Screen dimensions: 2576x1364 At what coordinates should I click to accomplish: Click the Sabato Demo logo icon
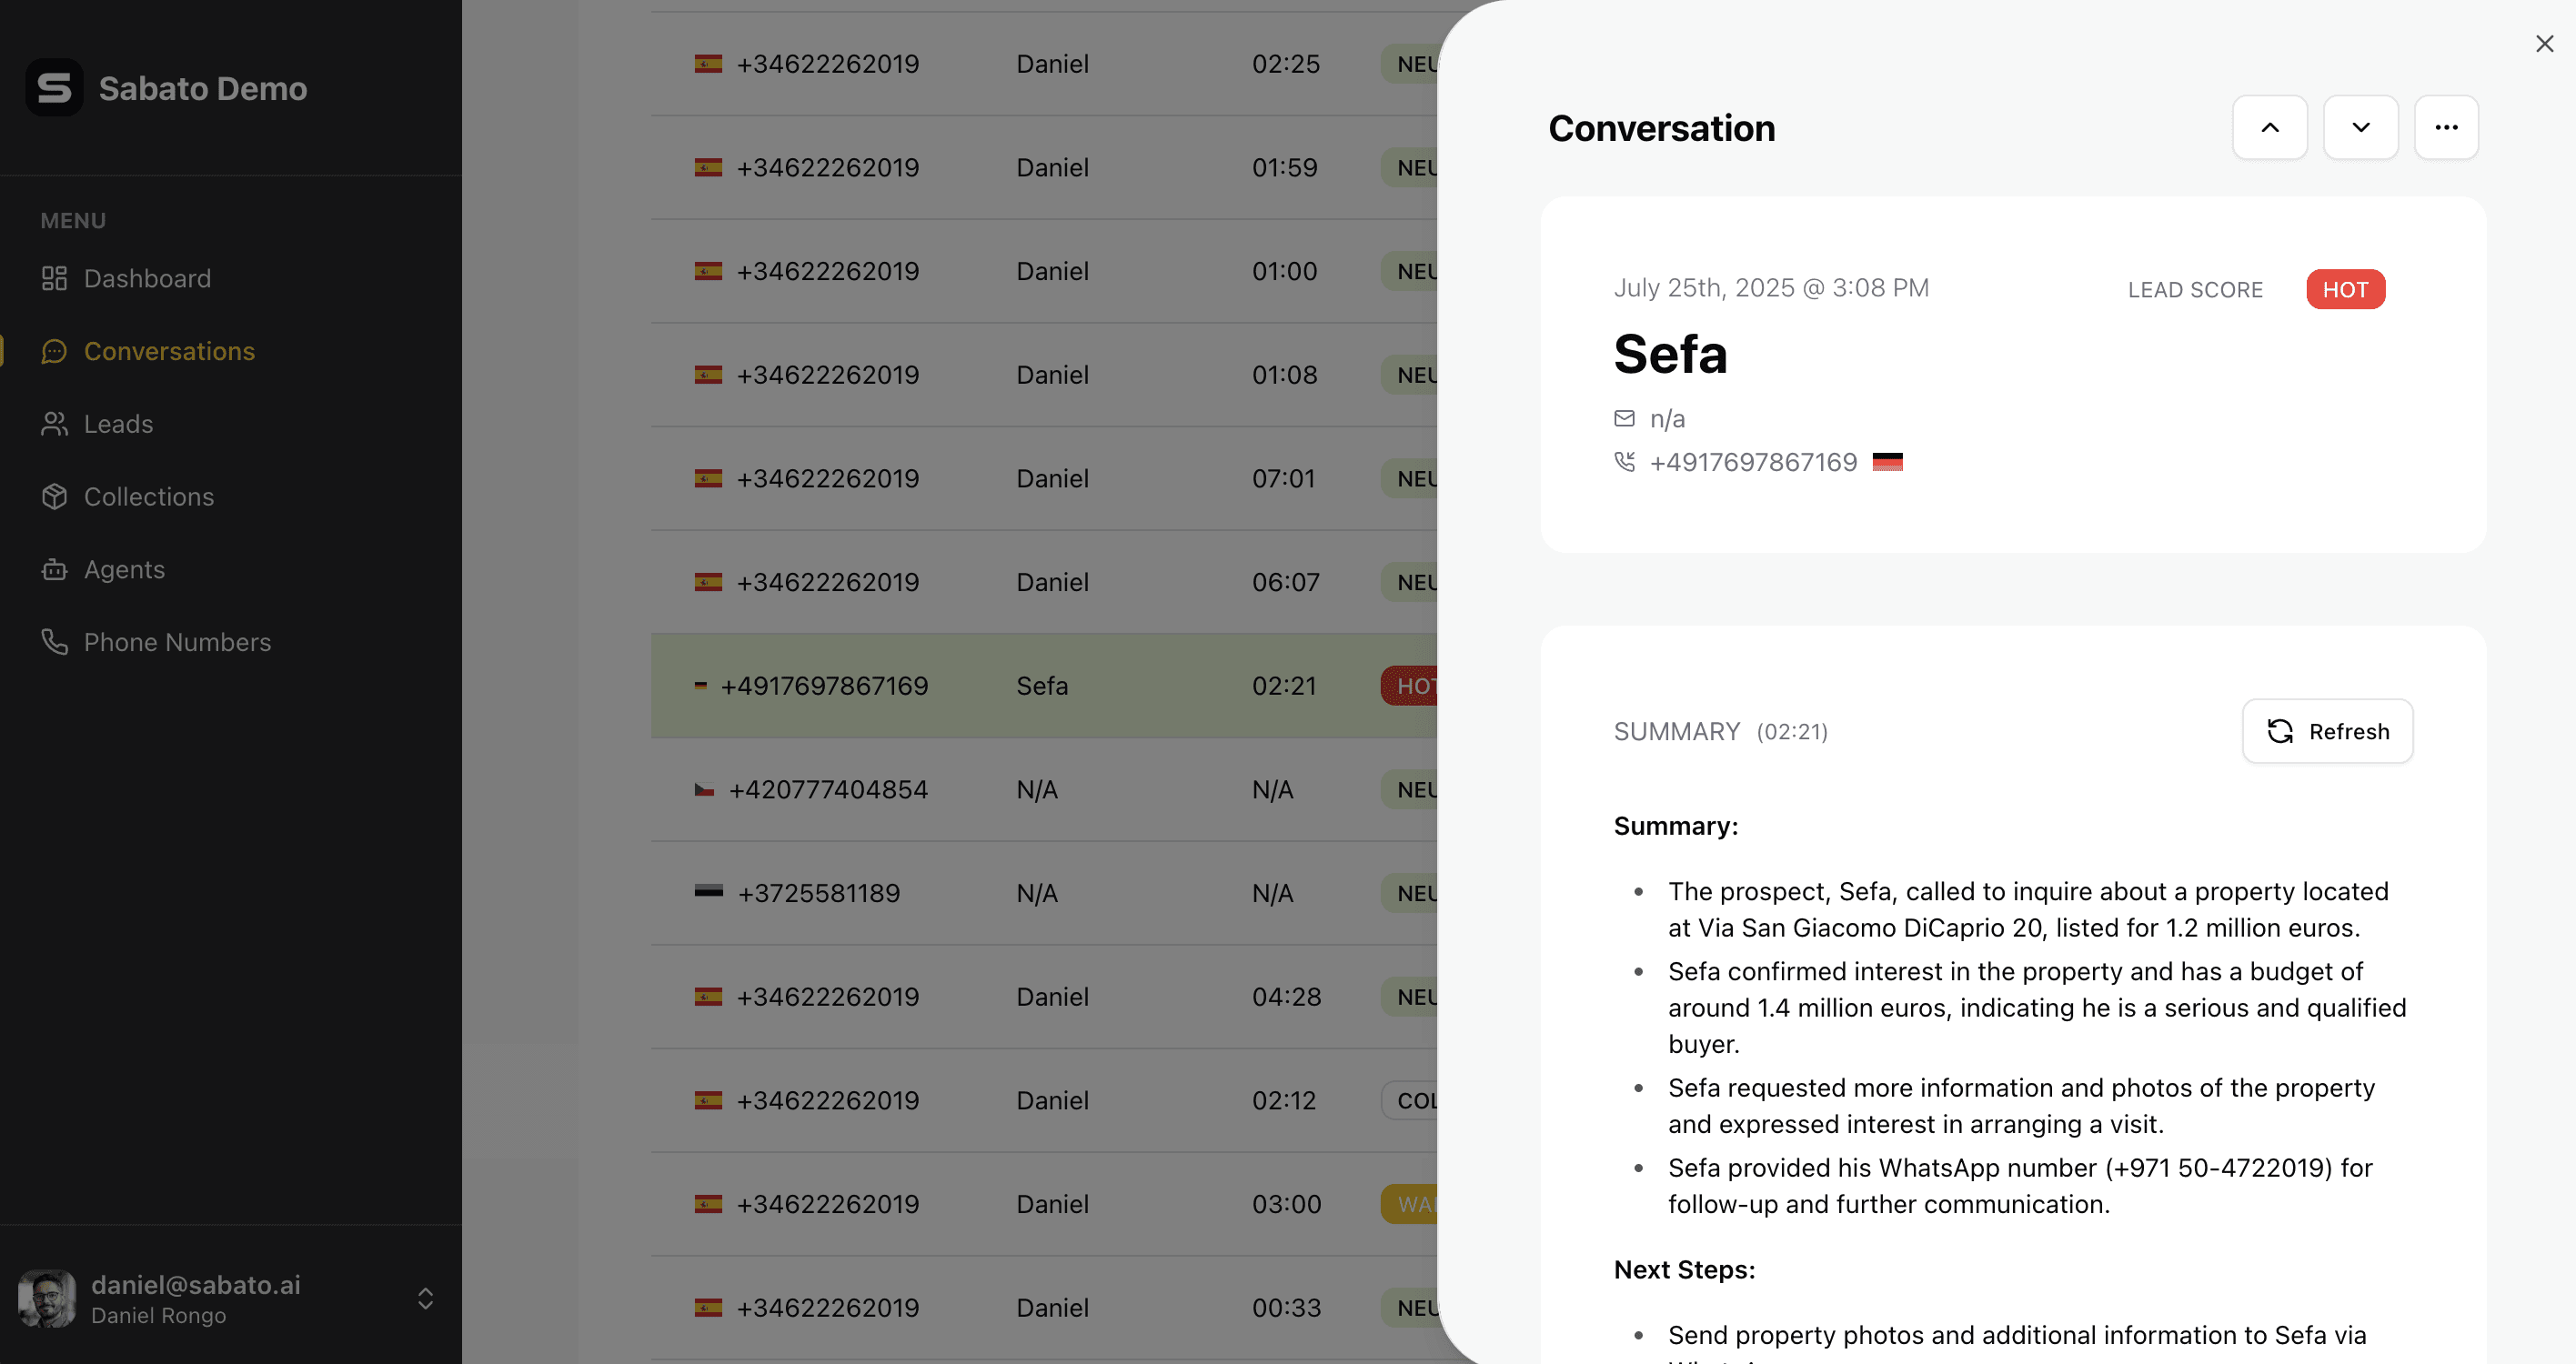[54, 88]
